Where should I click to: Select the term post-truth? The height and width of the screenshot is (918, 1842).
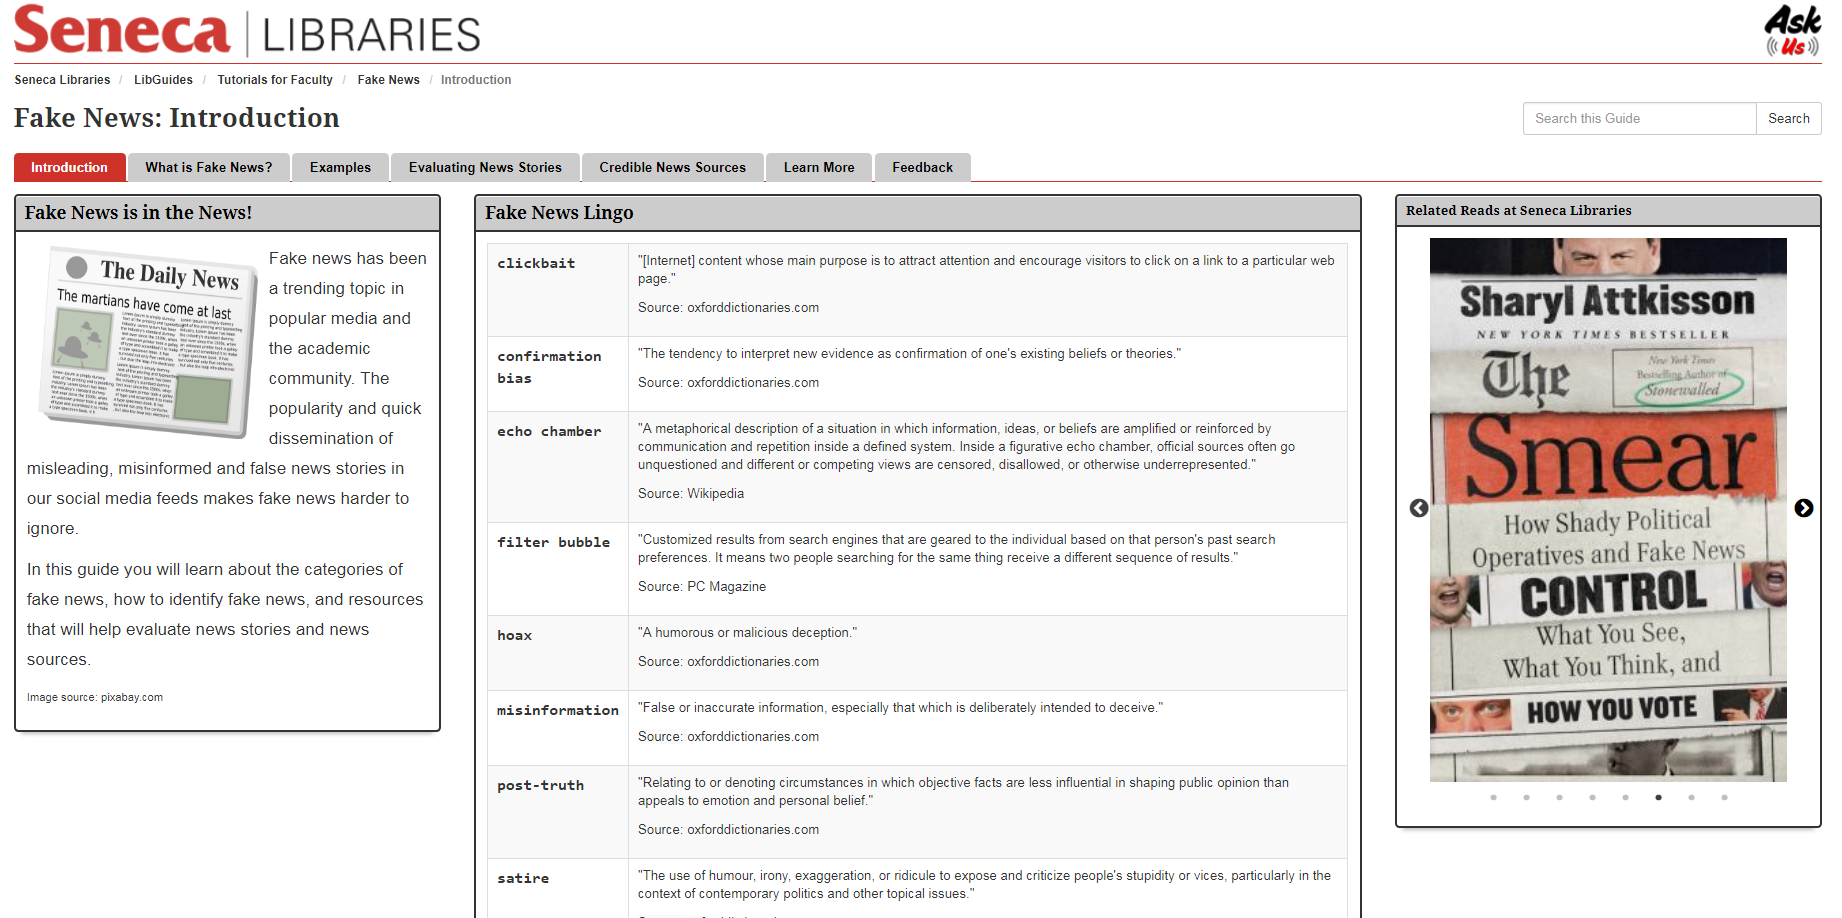540,785
